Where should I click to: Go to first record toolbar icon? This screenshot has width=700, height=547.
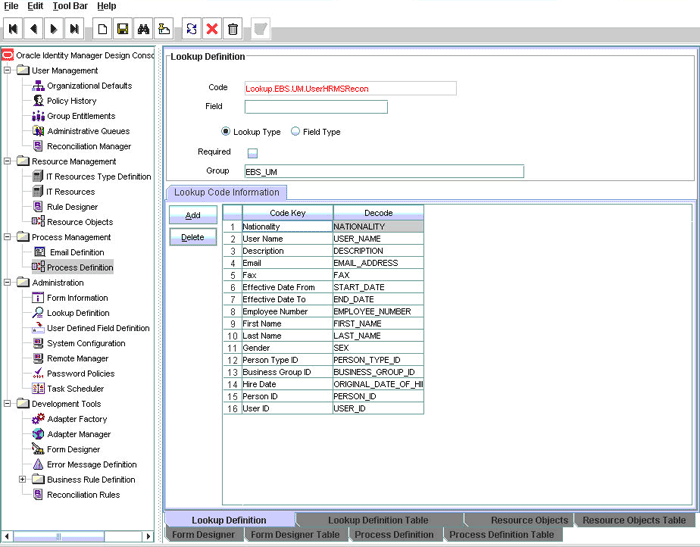13,29
